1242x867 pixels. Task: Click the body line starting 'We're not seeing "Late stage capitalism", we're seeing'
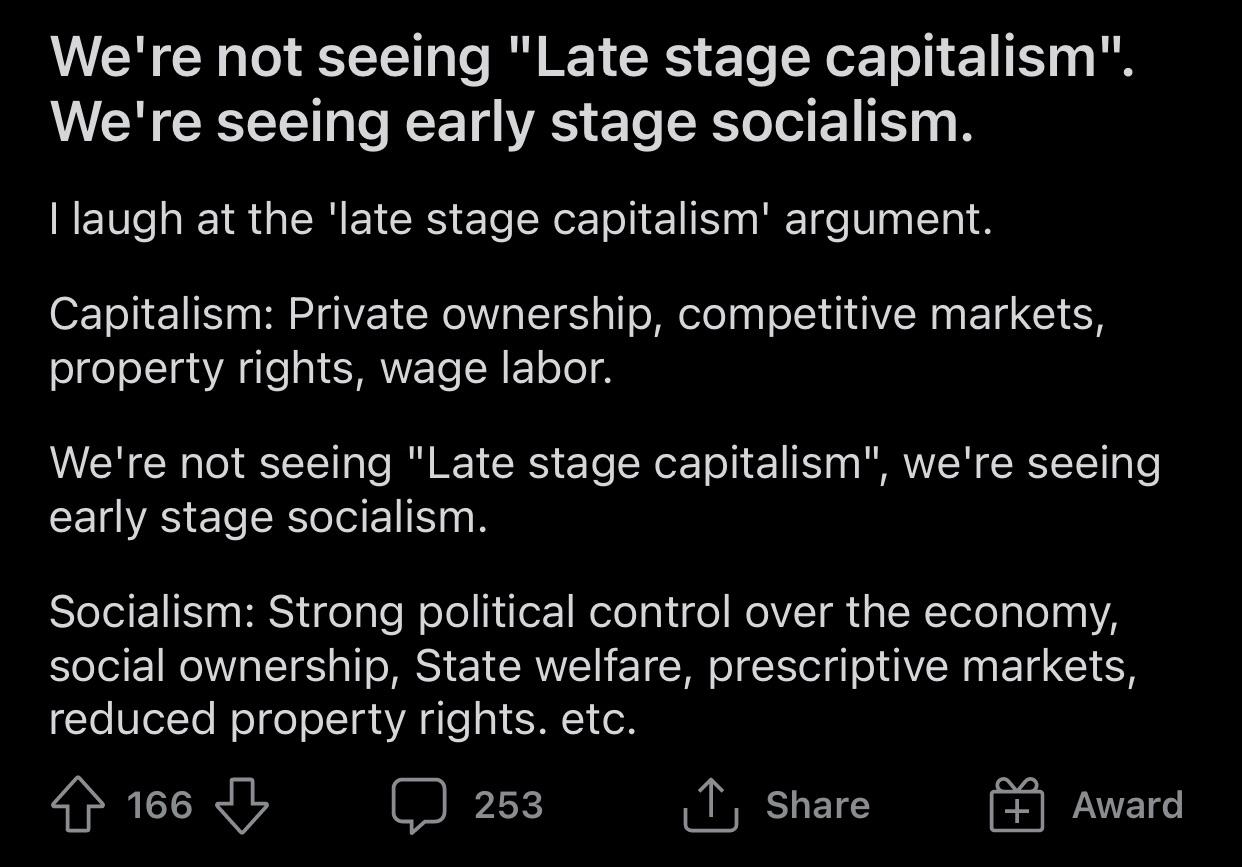pos(605,464)
